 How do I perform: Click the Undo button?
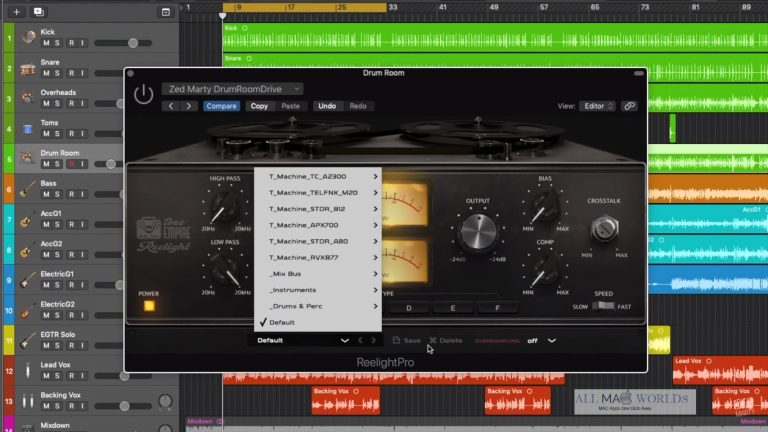(x=327, y=106)
